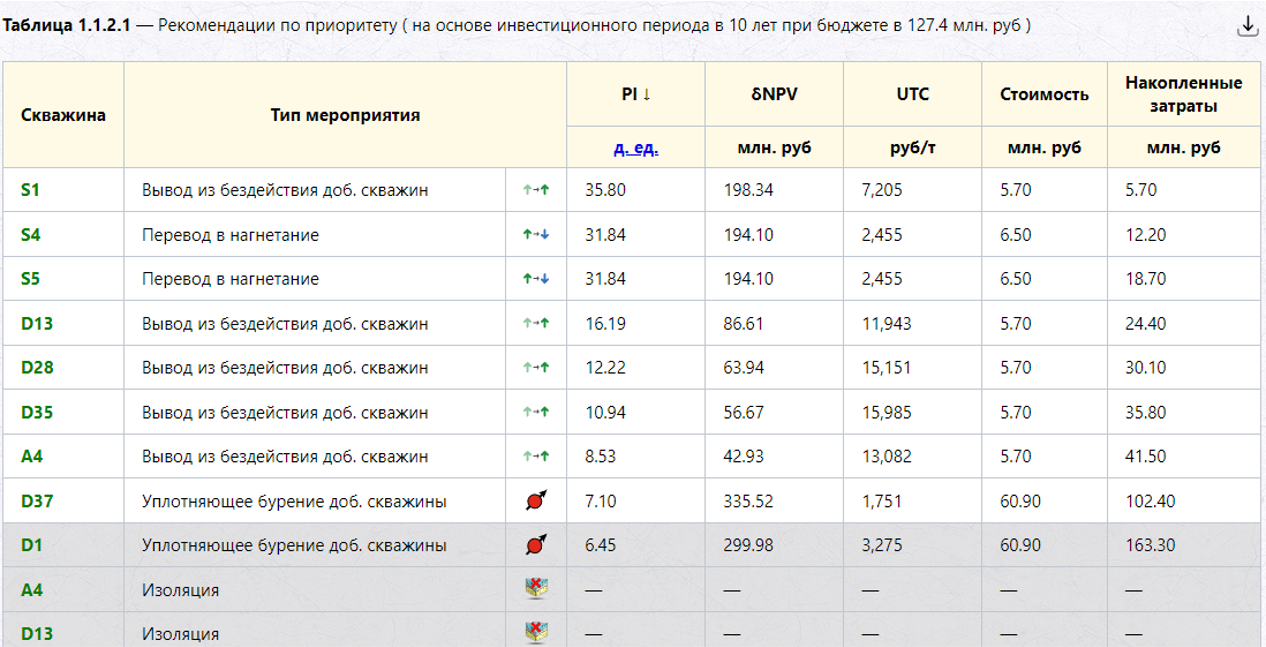Click the reactivation arrows icon in row D13
The height and width of the screenshot is (647, 1266).
click(536, 323)
